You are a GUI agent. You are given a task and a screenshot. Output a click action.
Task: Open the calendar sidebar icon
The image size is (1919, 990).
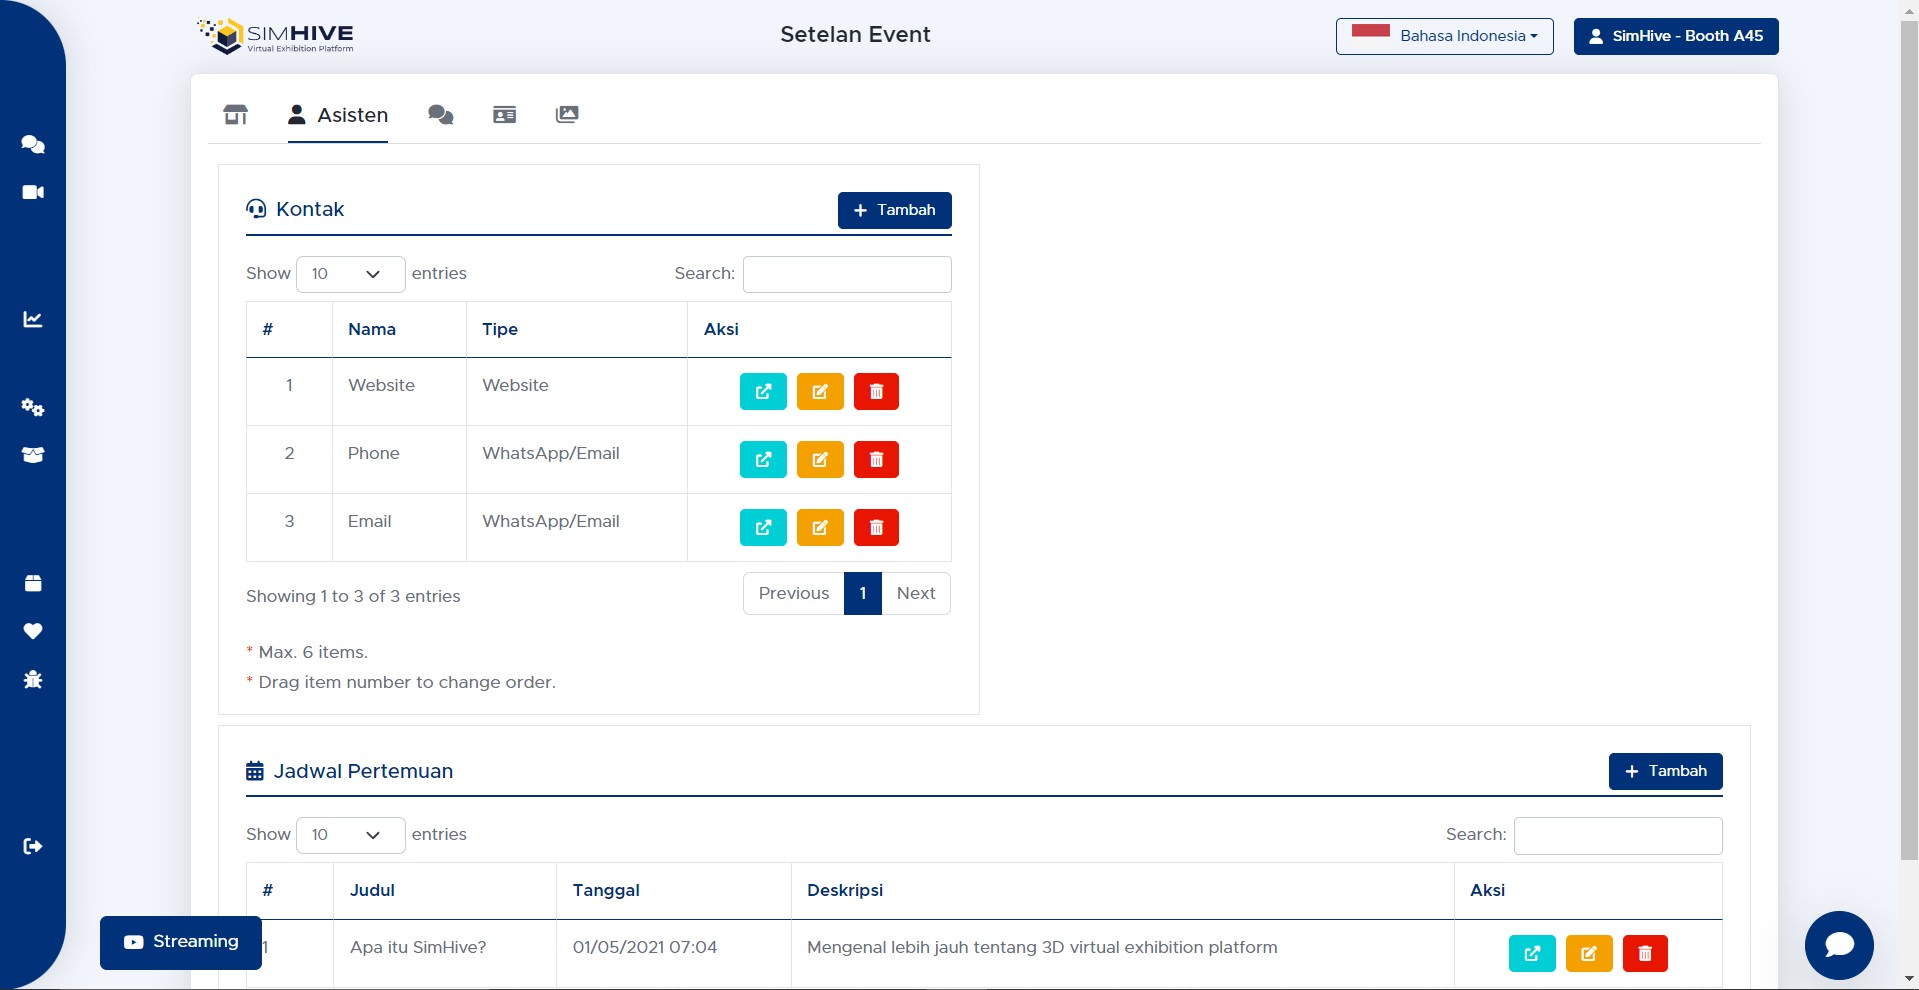click(33, 583)
